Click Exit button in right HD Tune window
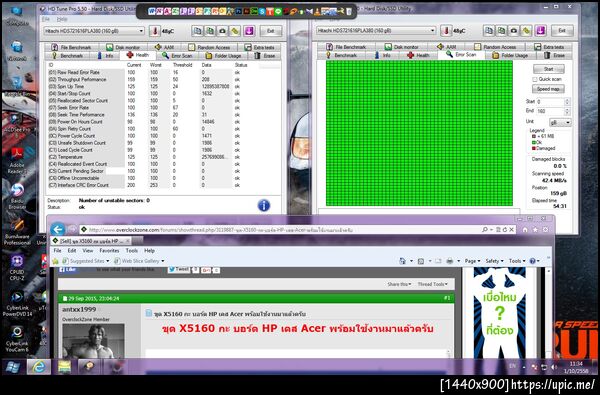The image size is (600, 395). pyautogui.click(x=562, y=30)
